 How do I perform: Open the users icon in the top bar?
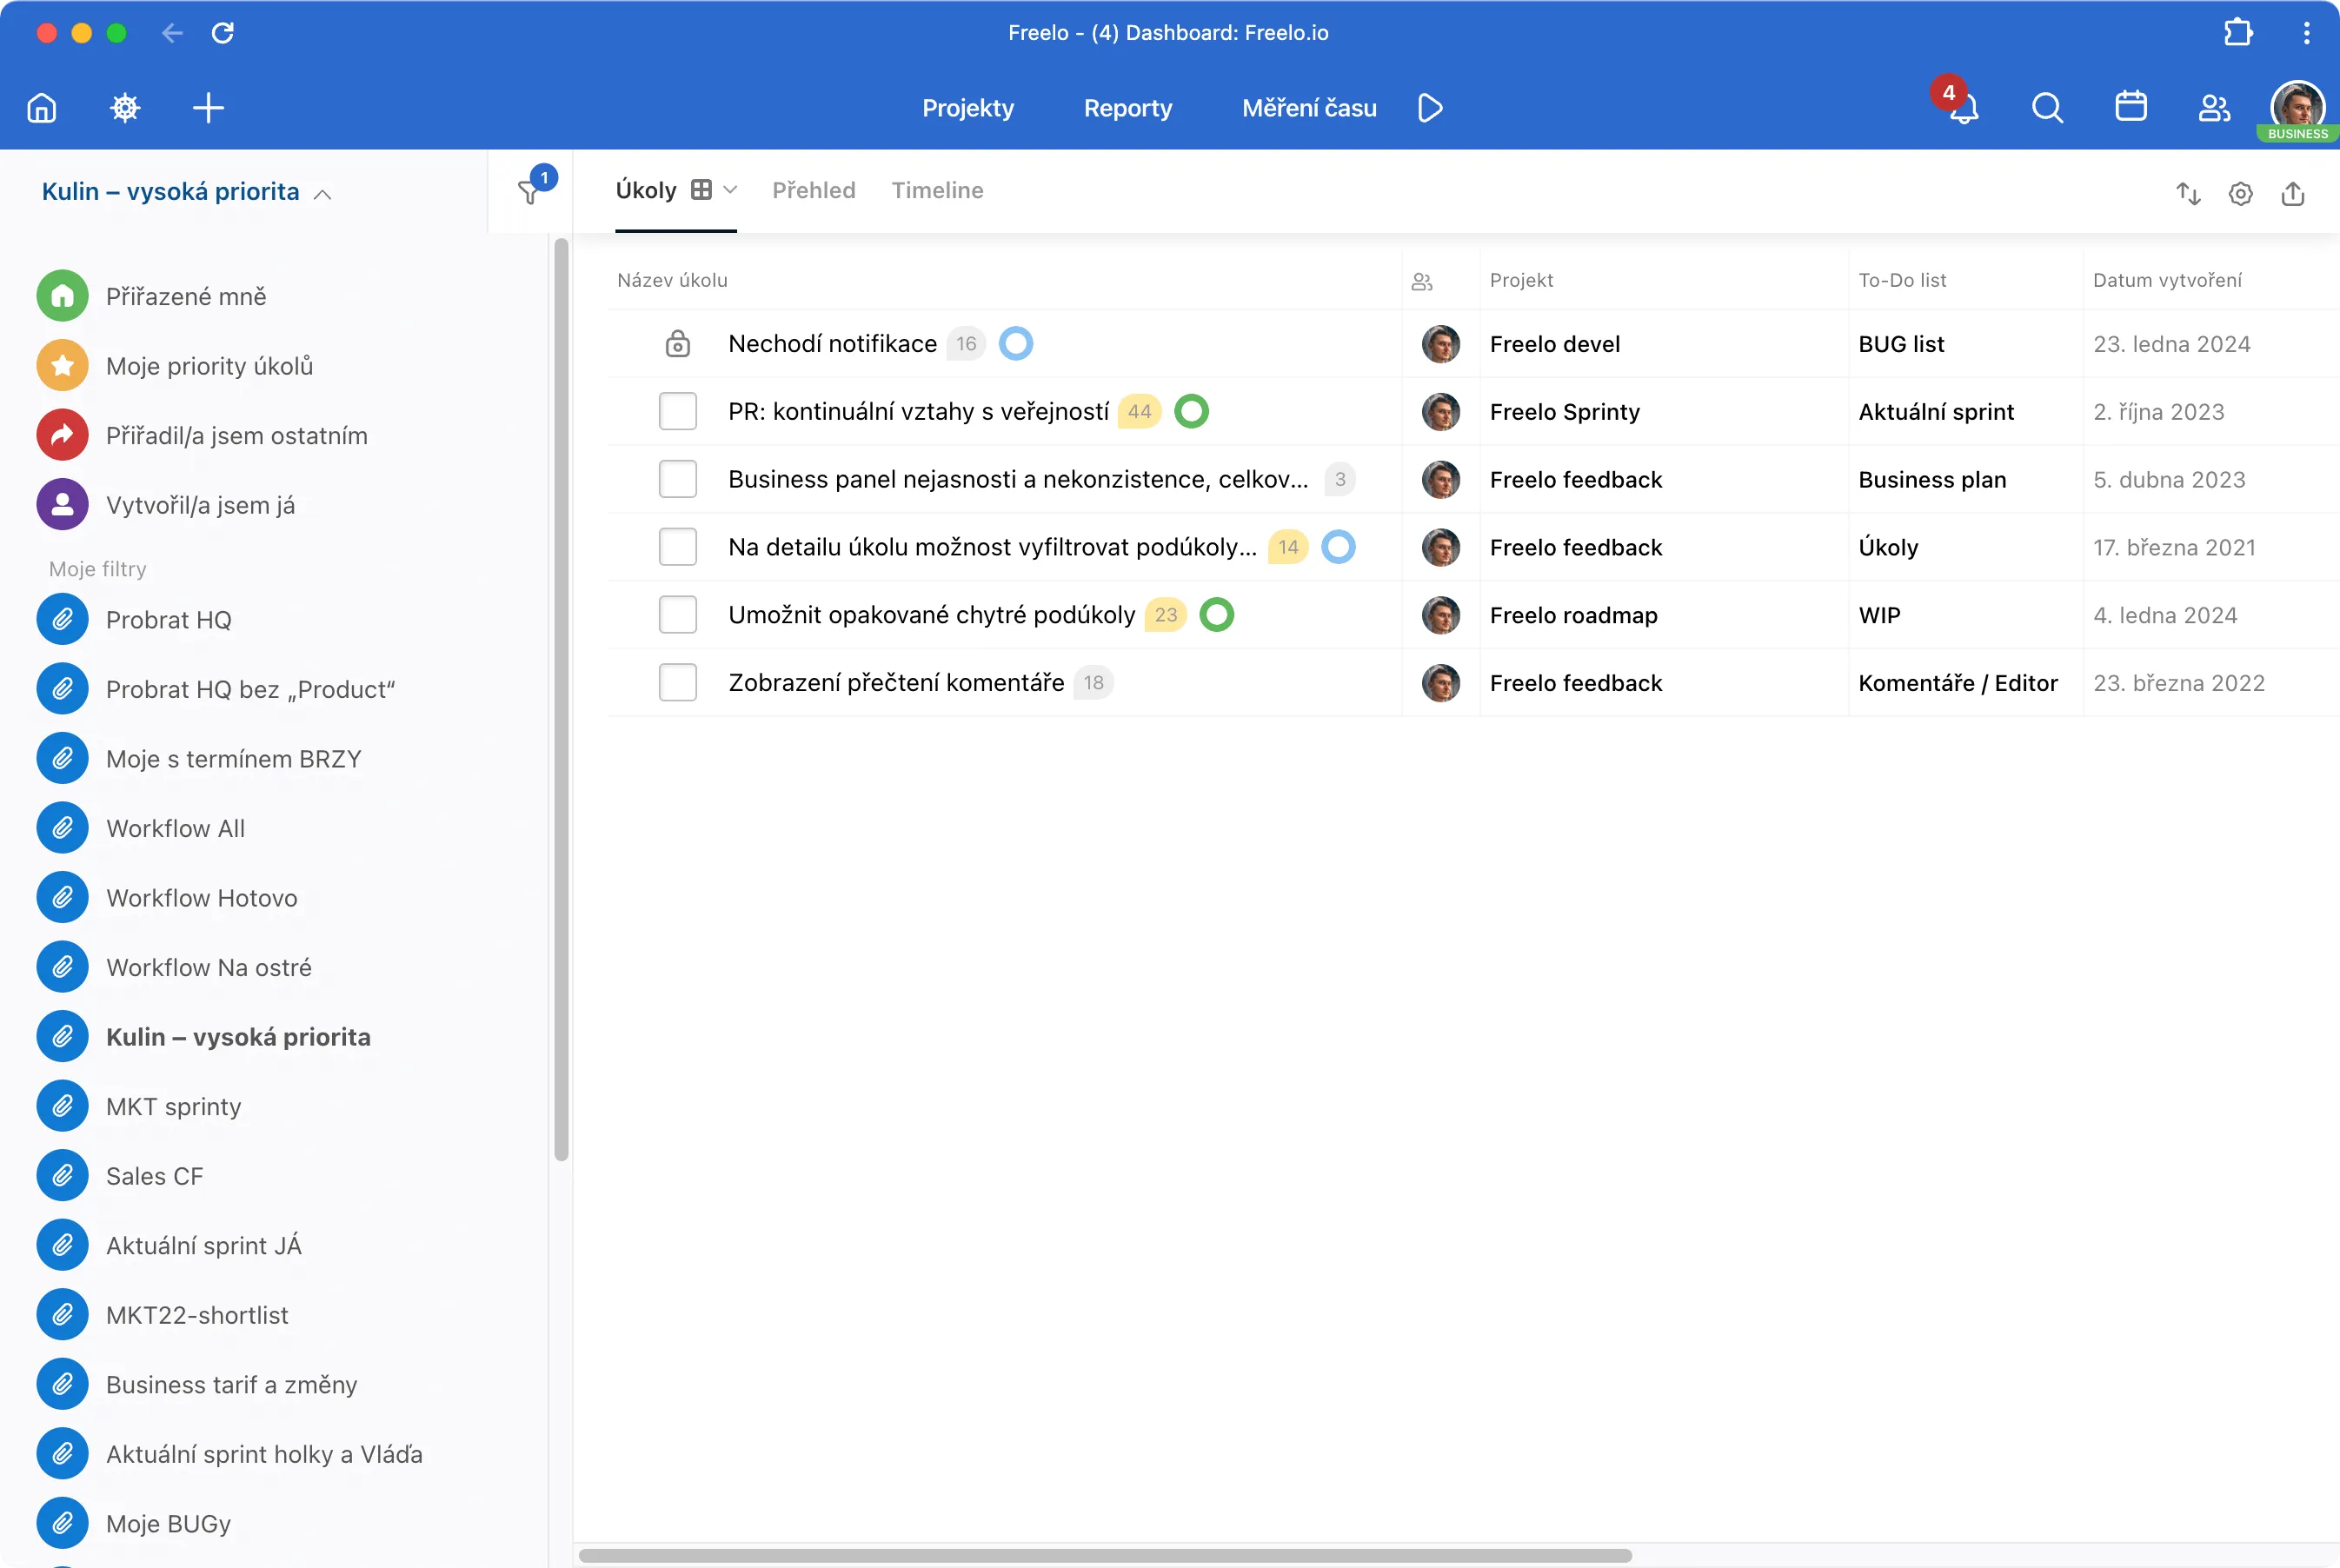[2214, 108]
